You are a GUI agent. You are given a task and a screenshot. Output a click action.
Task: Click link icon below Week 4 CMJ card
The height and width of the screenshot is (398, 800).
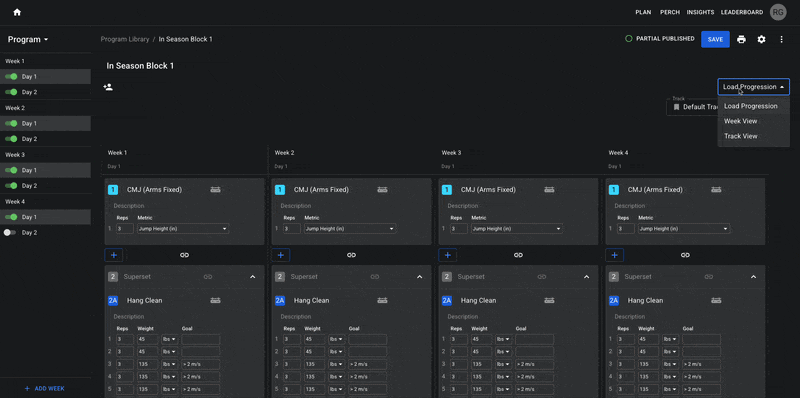click(x=685, y=255)
